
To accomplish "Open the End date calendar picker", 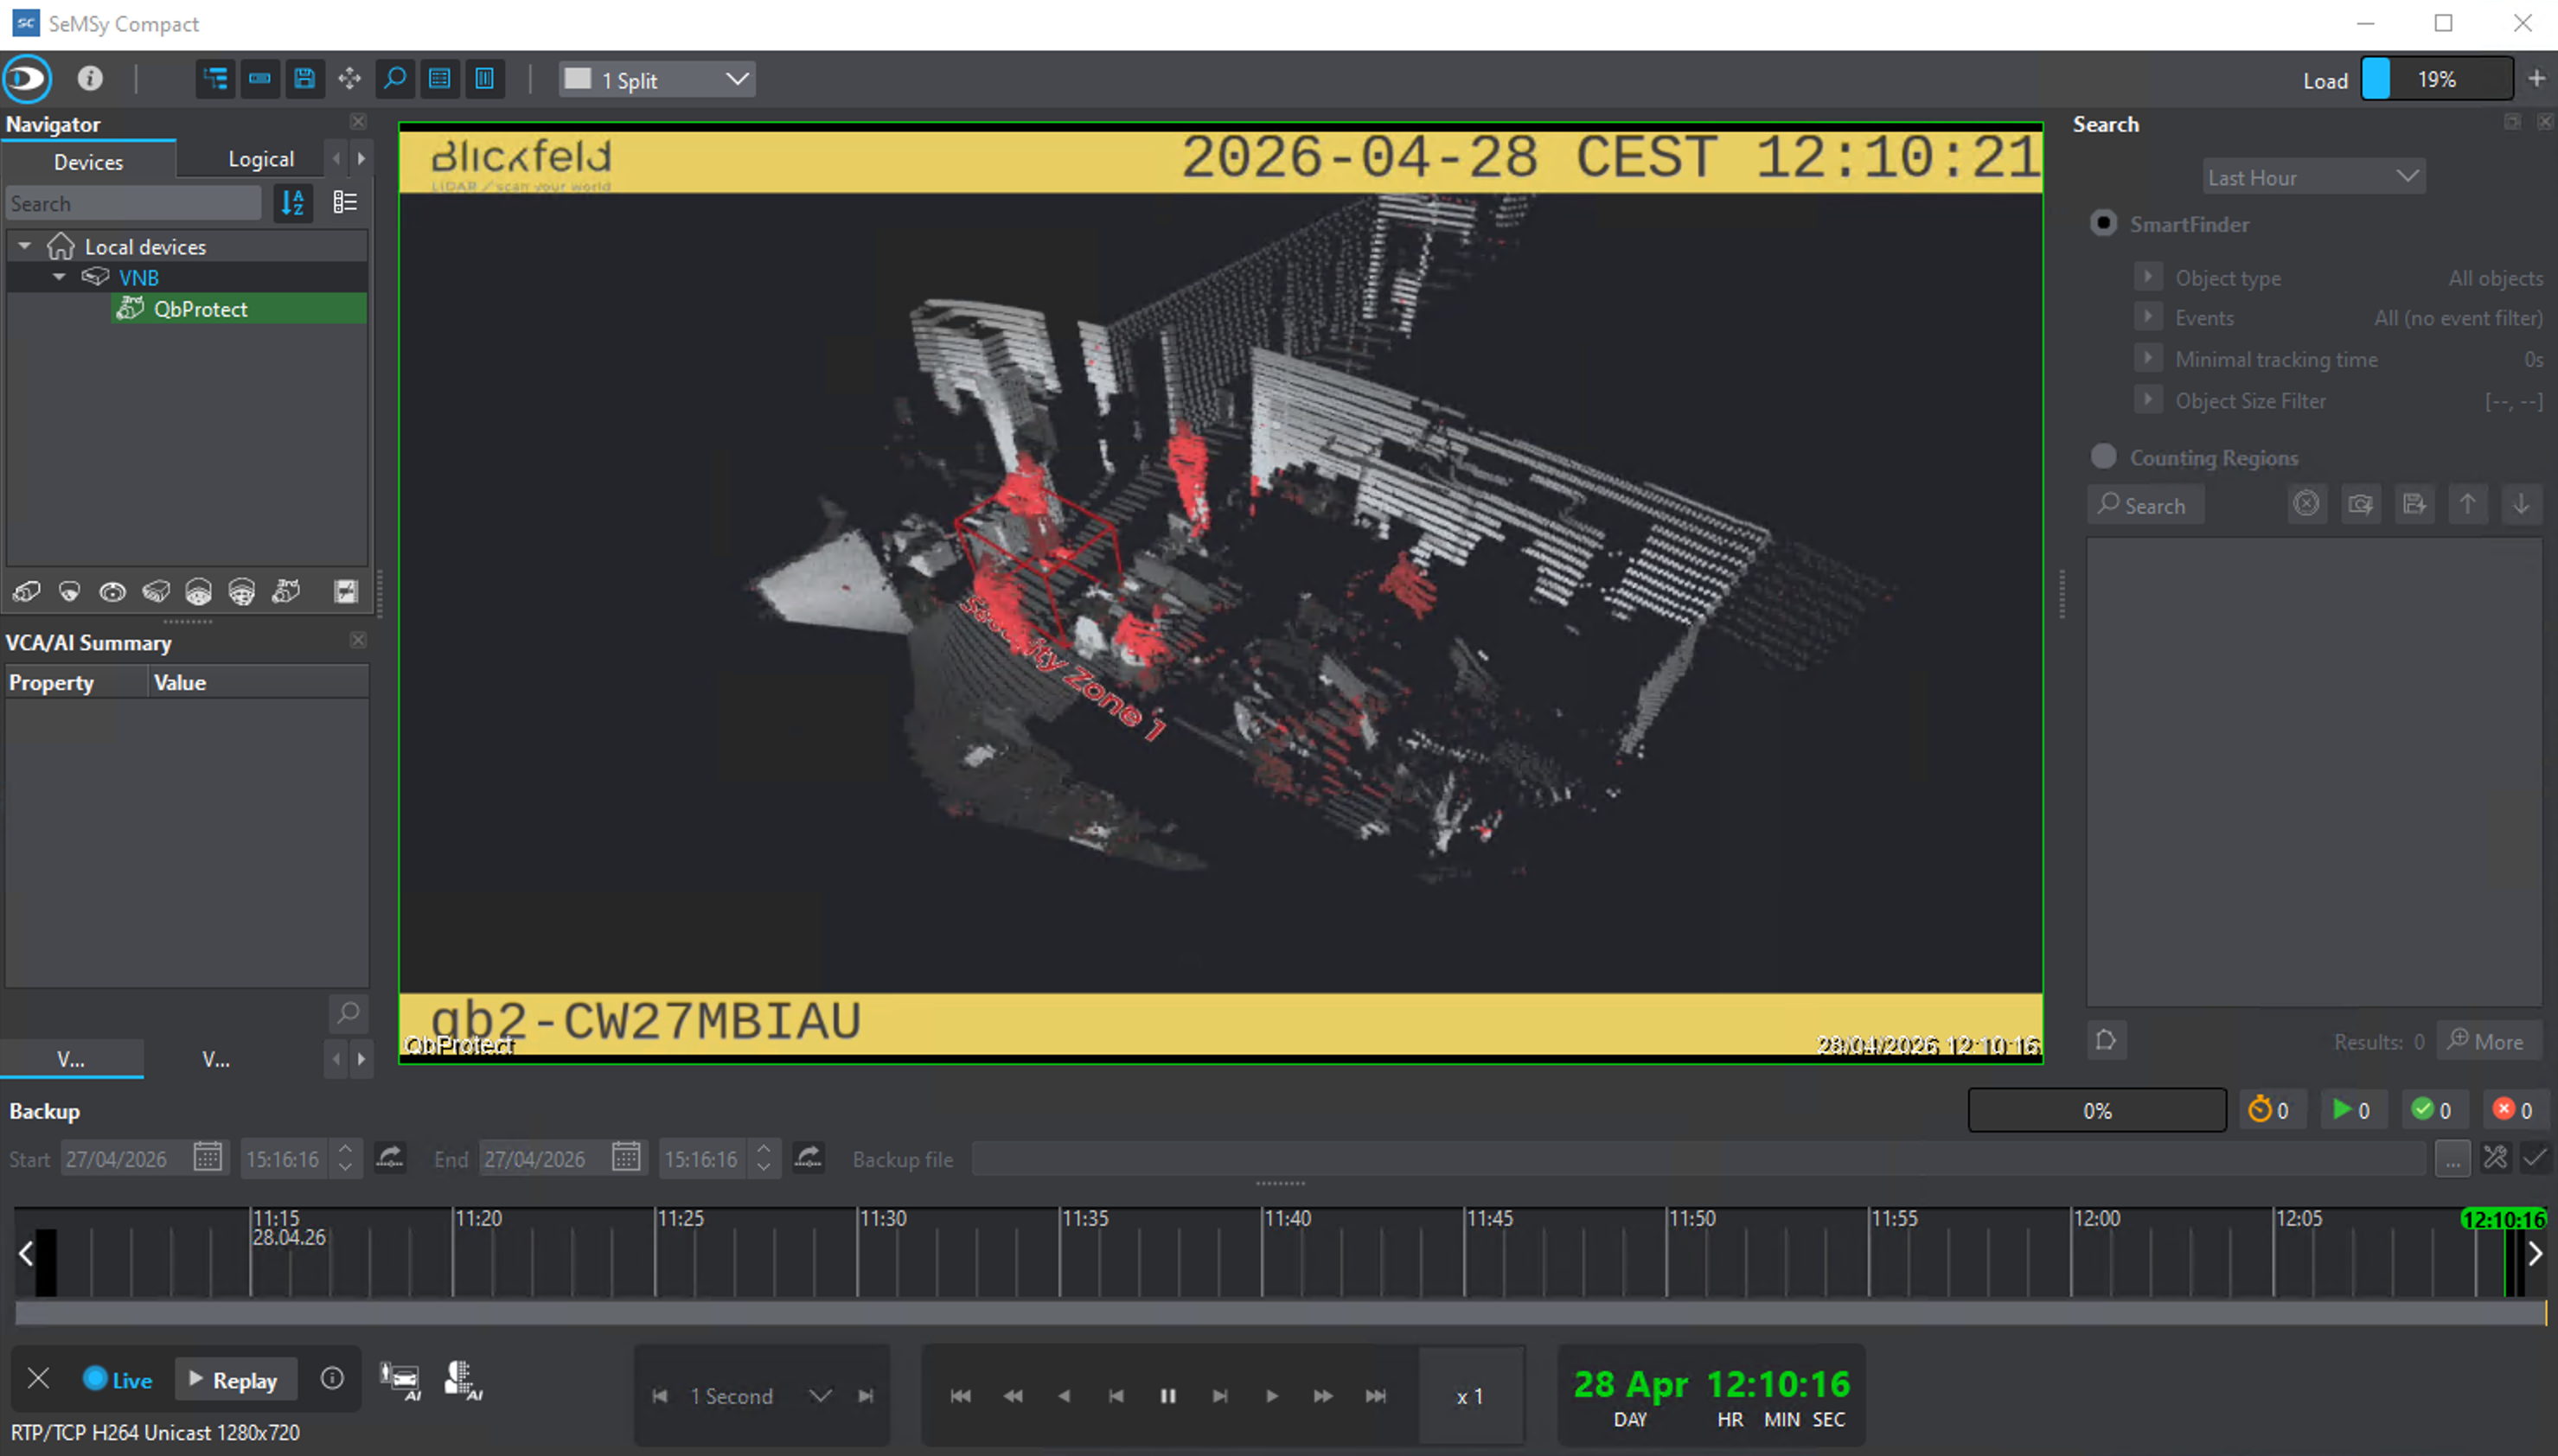I will 626,1158.
